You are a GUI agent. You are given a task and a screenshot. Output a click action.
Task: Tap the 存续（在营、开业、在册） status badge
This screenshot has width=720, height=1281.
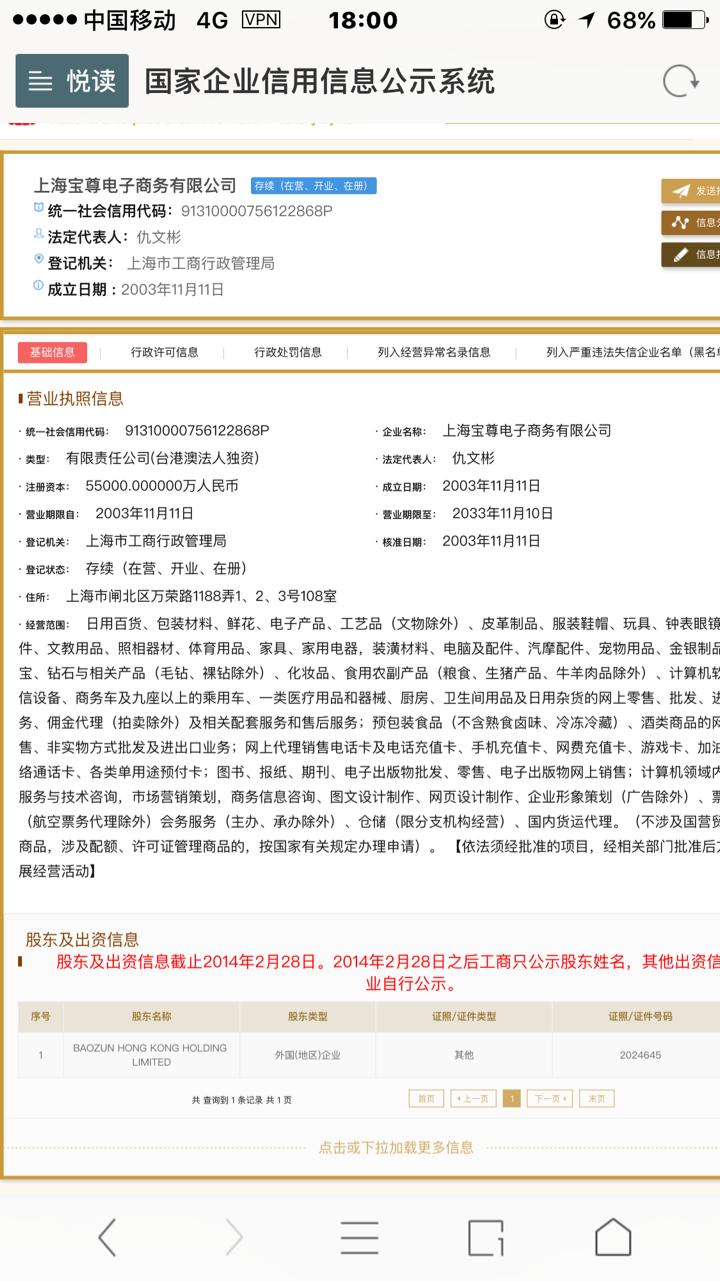click(313, 185)
